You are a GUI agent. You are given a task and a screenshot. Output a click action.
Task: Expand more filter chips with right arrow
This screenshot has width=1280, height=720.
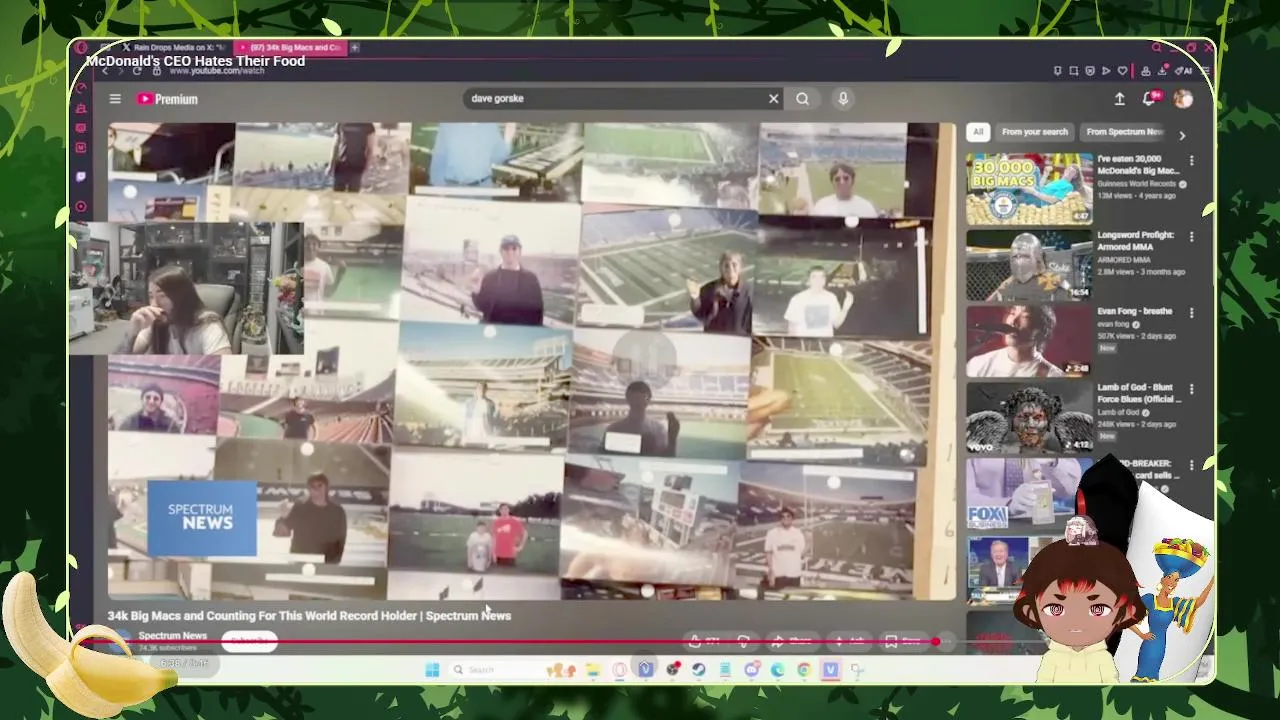[x=1182, y=134]
